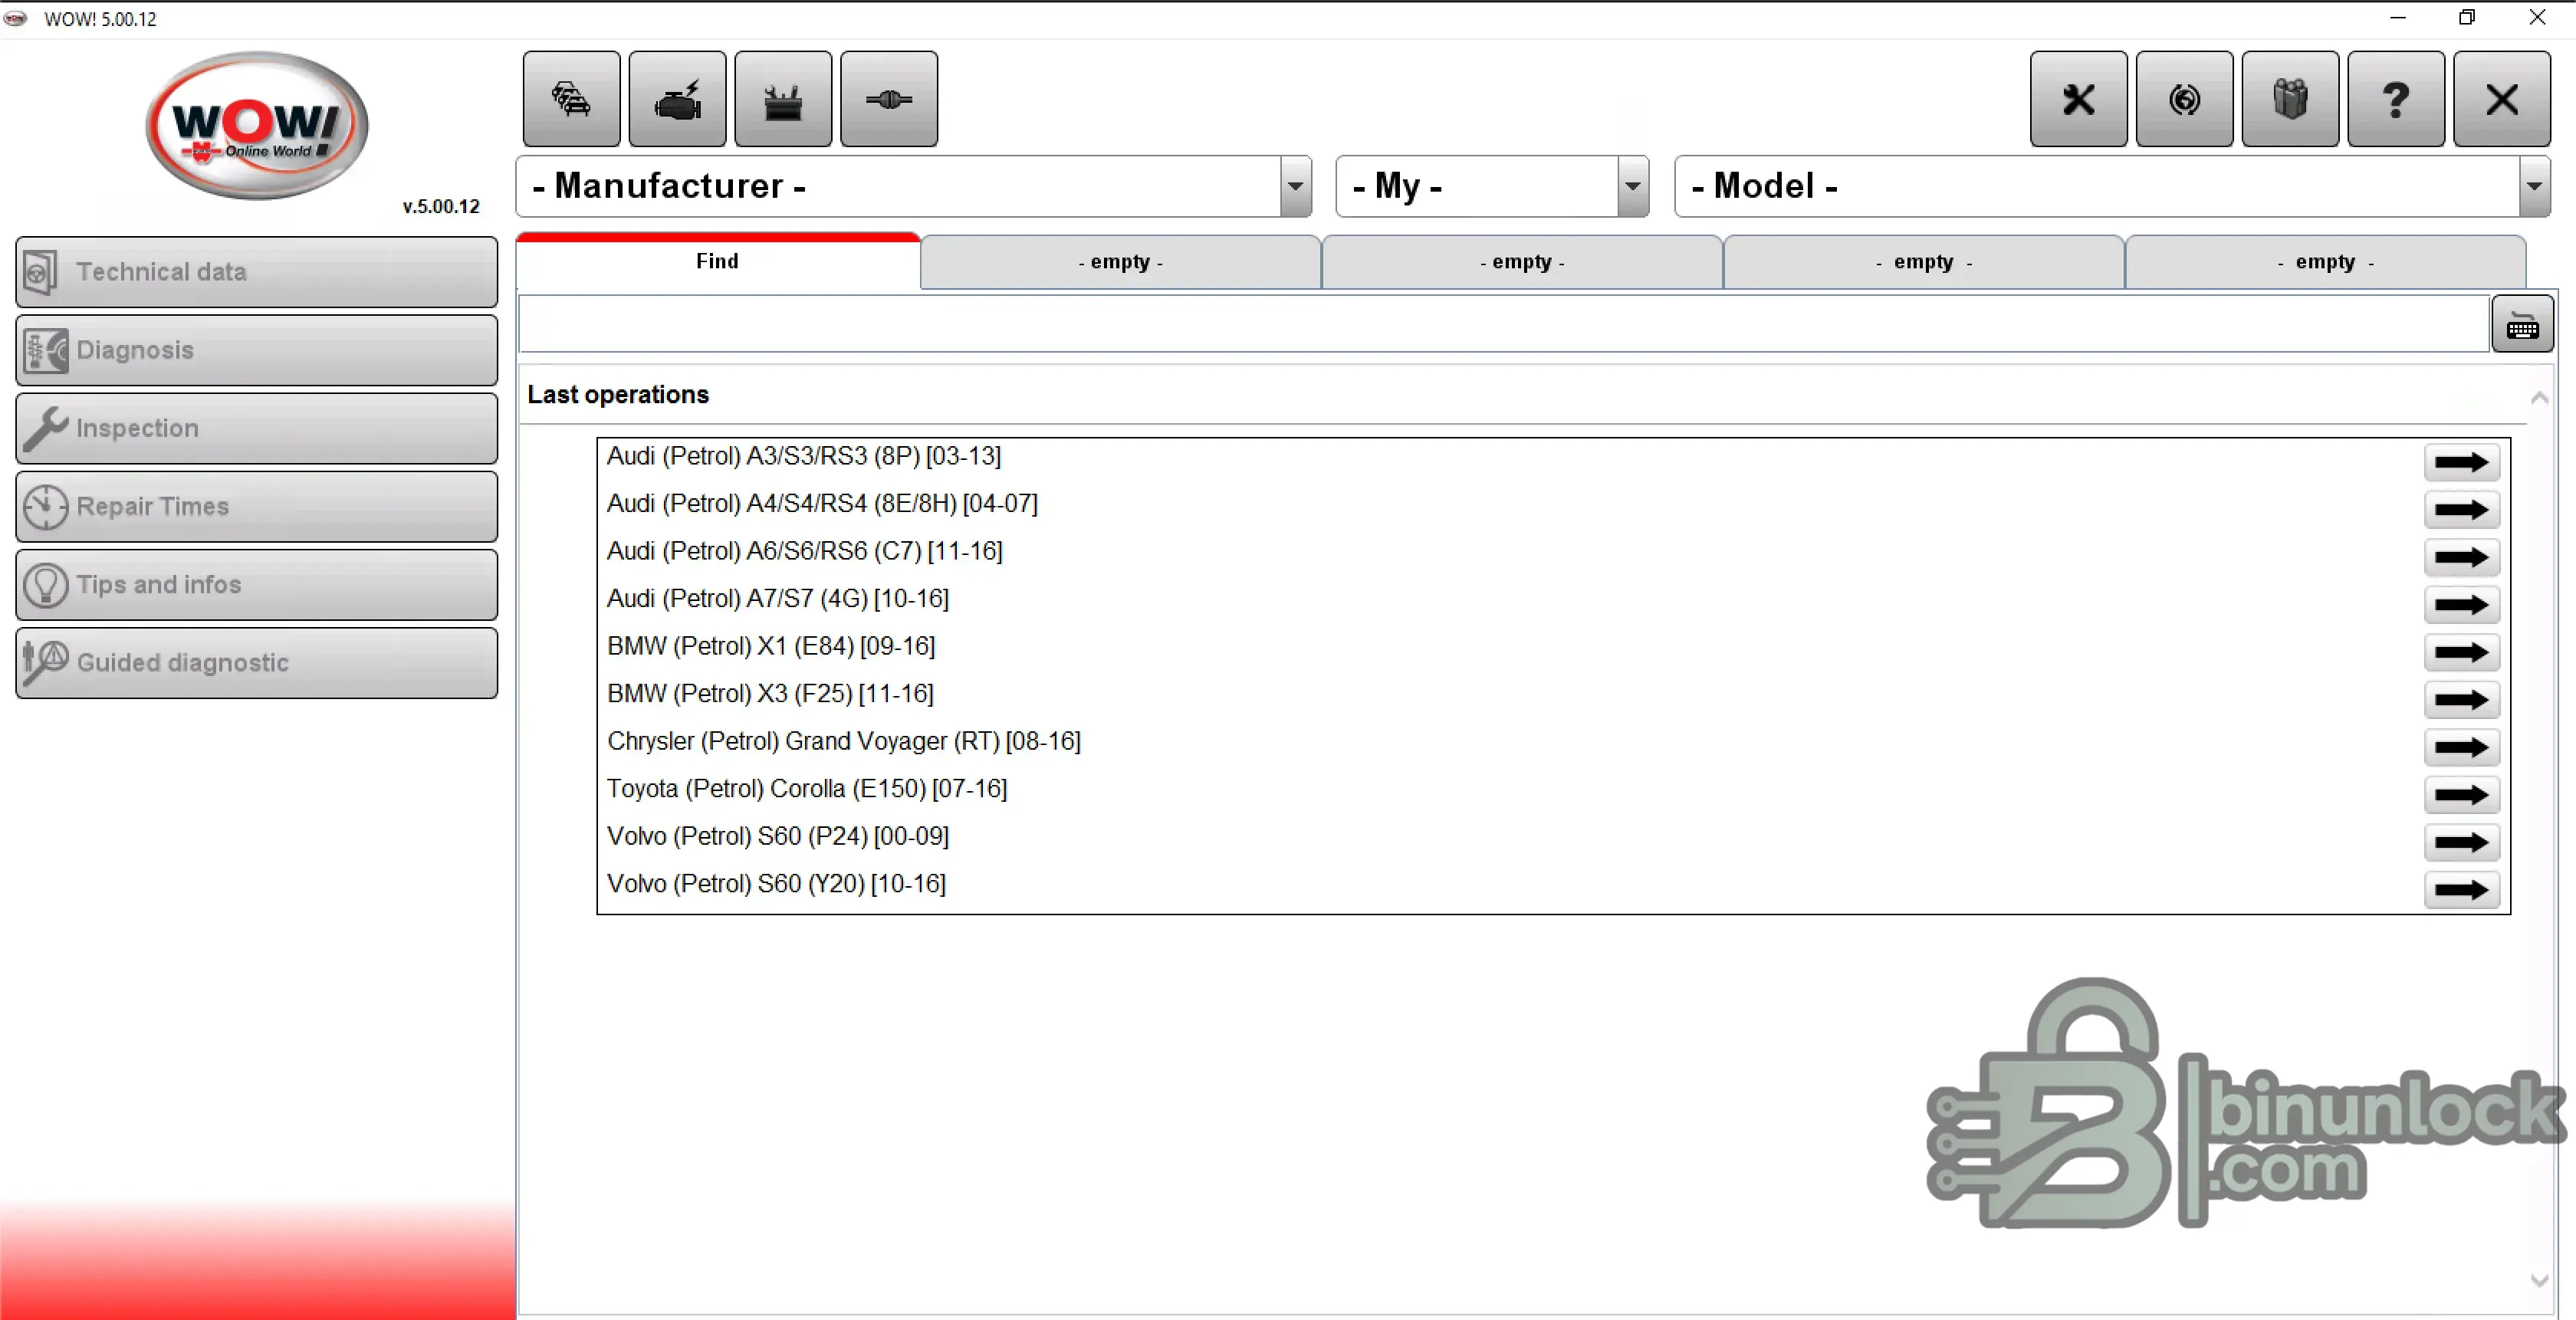2576x1320 pixels.
Task: Open the gift box icon
Action: 2290,99
